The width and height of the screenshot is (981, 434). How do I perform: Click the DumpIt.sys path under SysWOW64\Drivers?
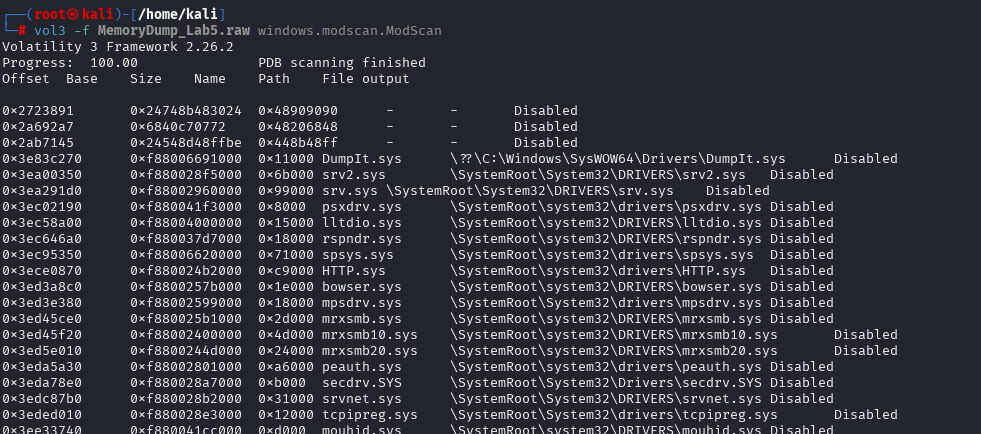(x=618, y=158)
